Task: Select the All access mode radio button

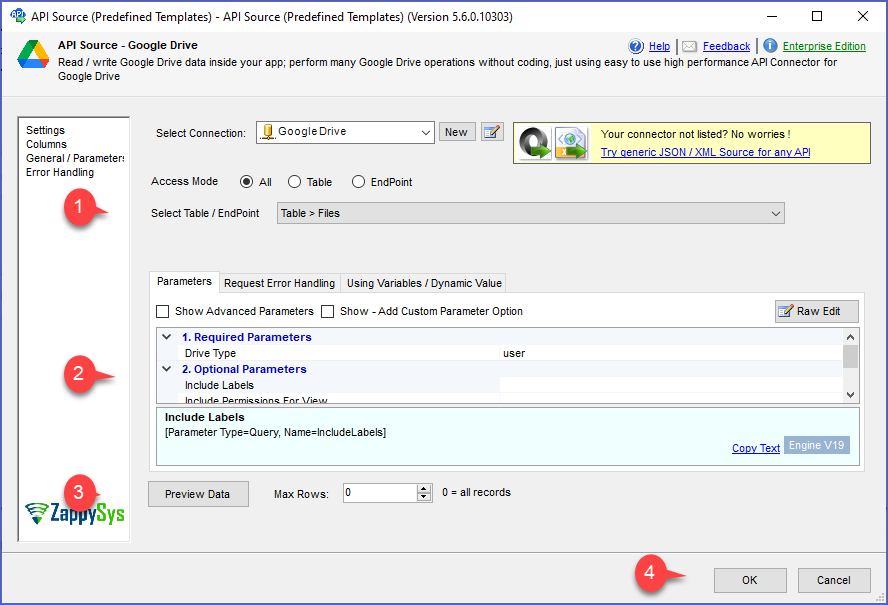Action: (x=246, y=182)
